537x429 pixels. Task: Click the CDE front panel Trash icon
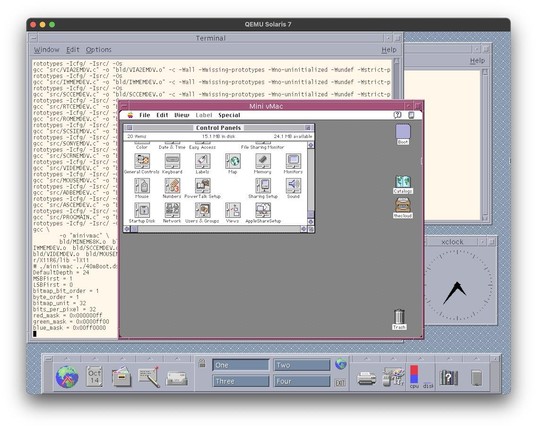pyautogui.click(x=476, y=378)
